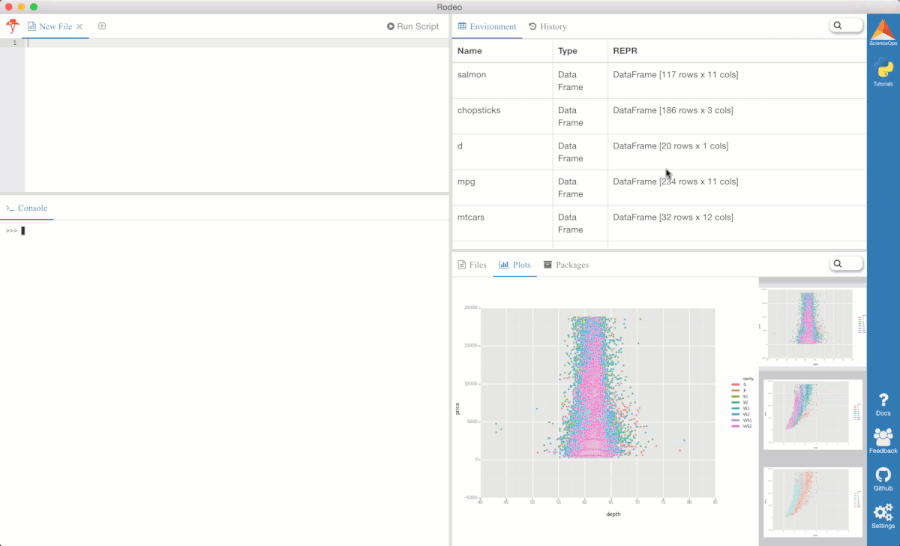
Task: Select the third orange plot thumbnail
Action: pos(813,502)
